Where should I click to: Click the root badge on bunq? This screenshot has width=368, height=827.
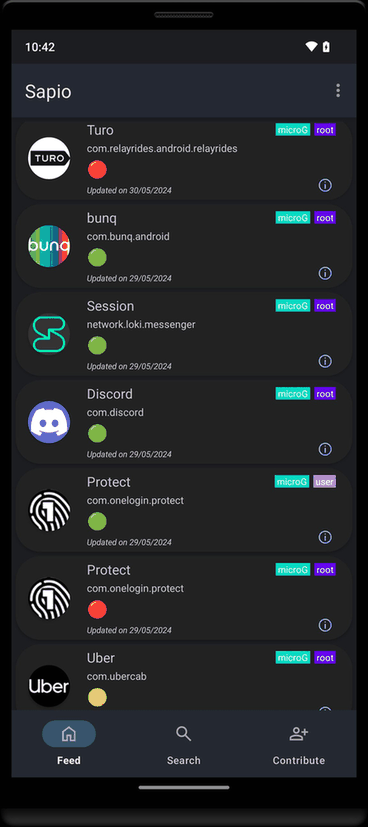click(x=325, y=217)
